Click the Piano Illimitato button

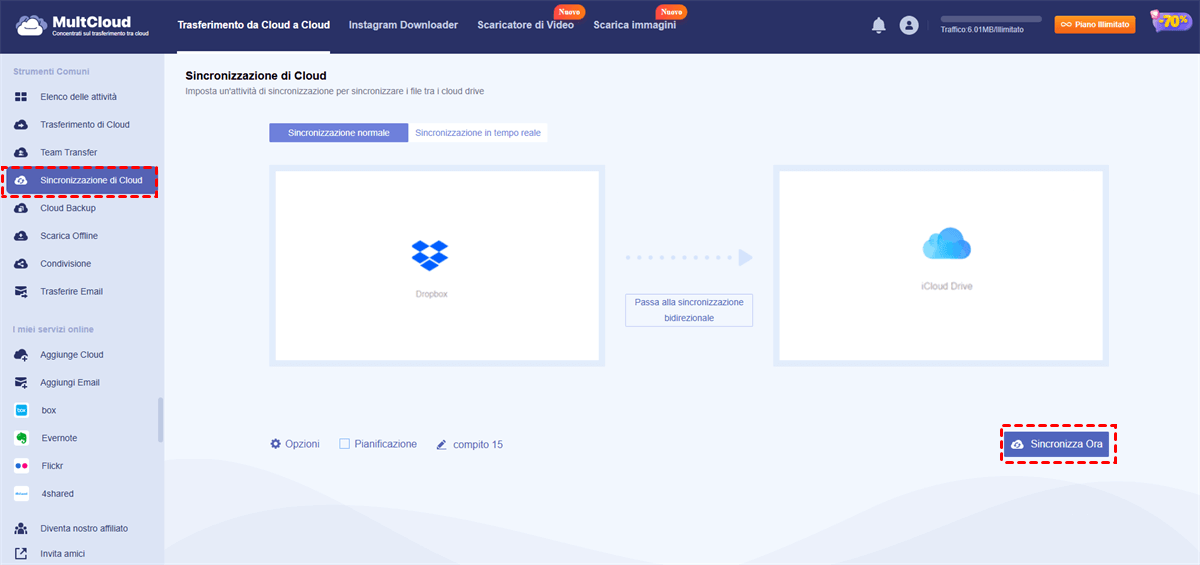pyautogui.click(x=1095, y=25)
